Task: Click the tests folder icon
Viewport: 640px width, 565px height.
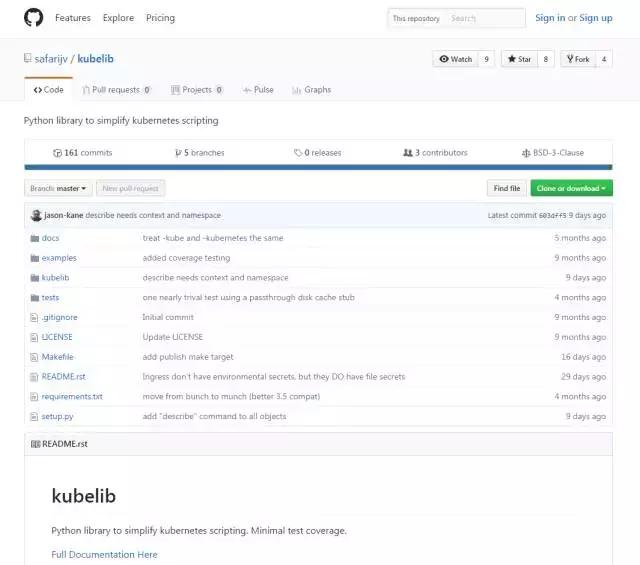Action: (x=35, y=298)
